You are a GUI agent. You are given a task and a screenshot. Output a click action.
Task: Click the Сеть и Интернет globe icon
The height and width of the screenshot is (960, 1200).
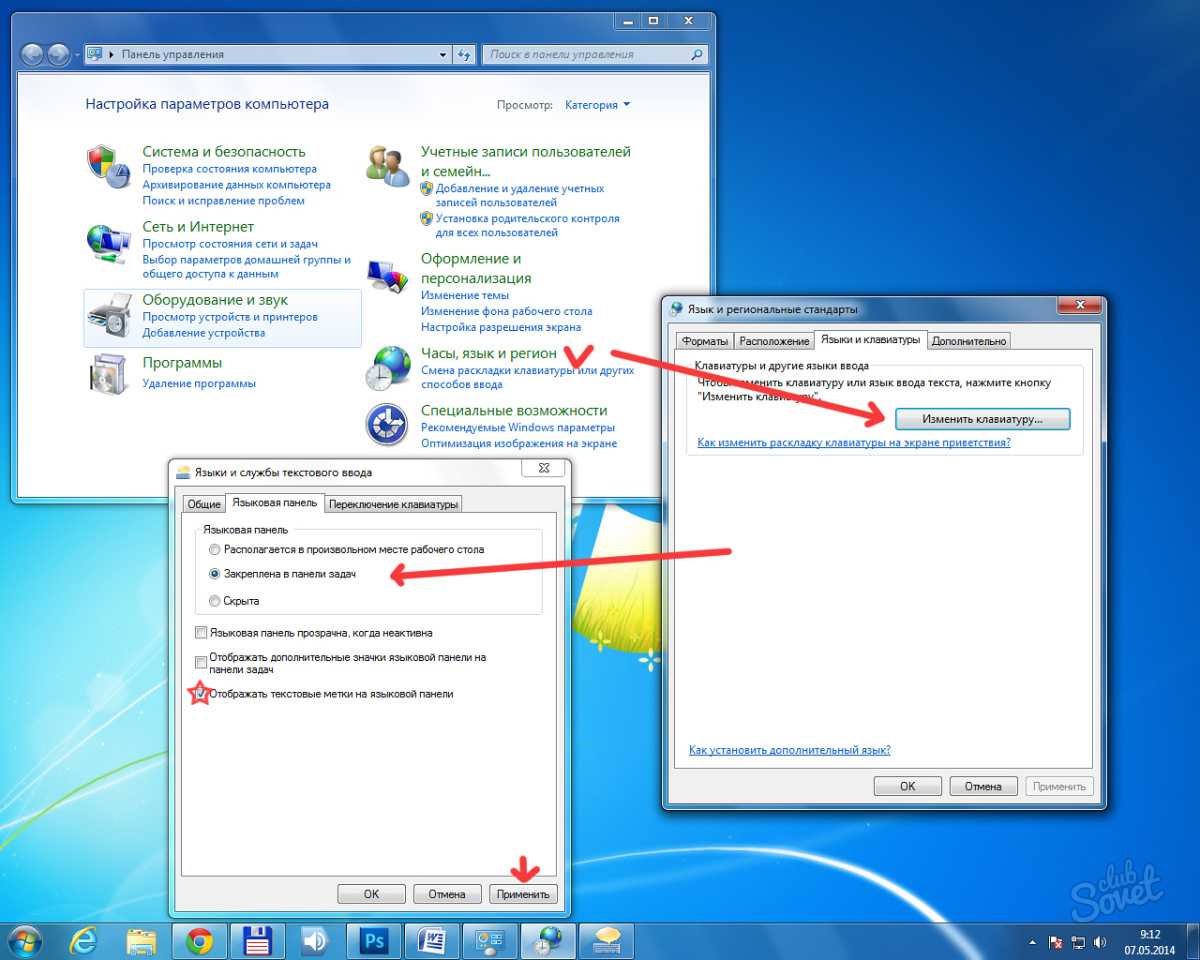point(108,241)
